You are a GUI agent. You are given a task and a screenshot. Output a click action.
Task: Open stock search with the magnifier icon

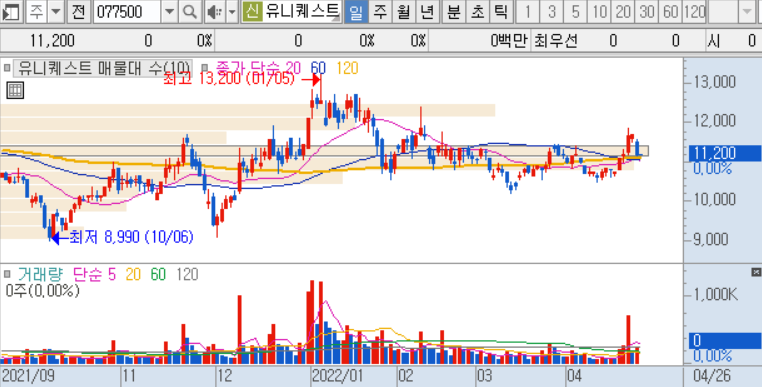coord(190,12)
